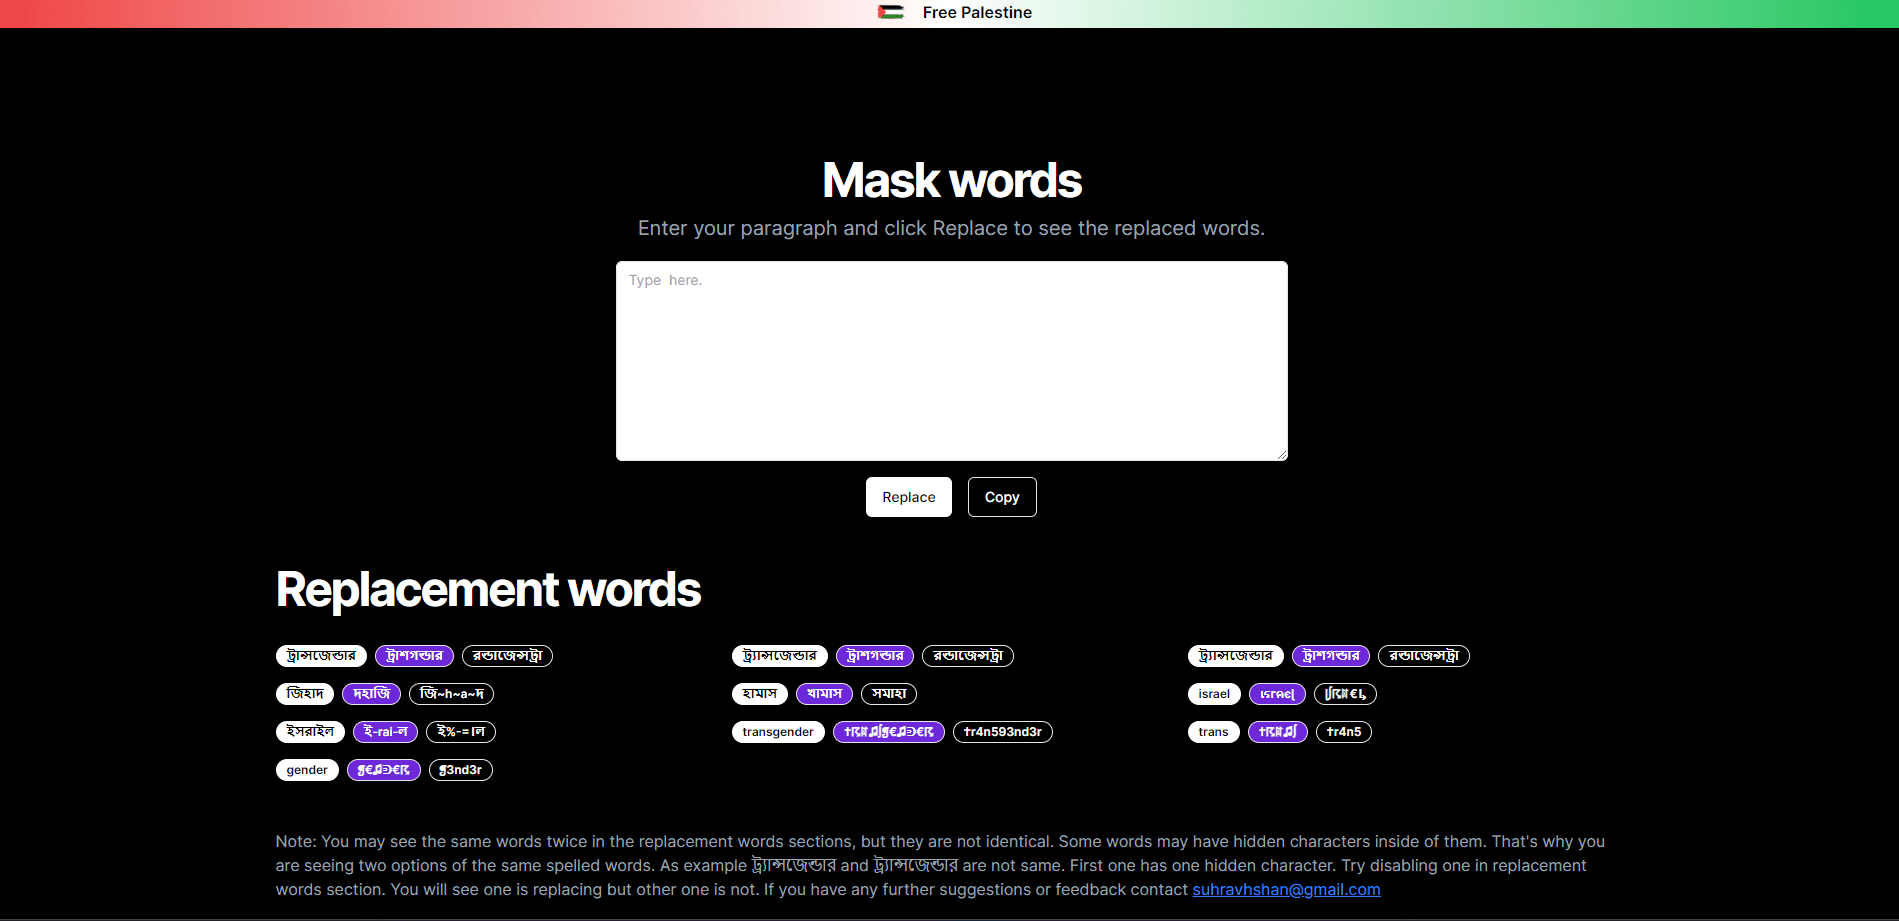The image size is (1899, 921).
Task: Click the Free Palestine banner text
Action: tap(977, 12)
